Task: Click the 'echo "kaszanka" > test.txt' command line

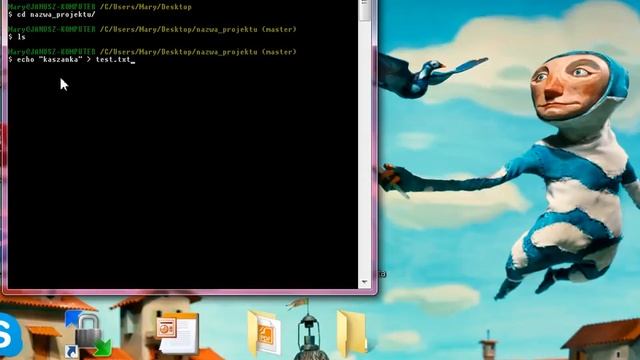Action: (x=71, y=60)
